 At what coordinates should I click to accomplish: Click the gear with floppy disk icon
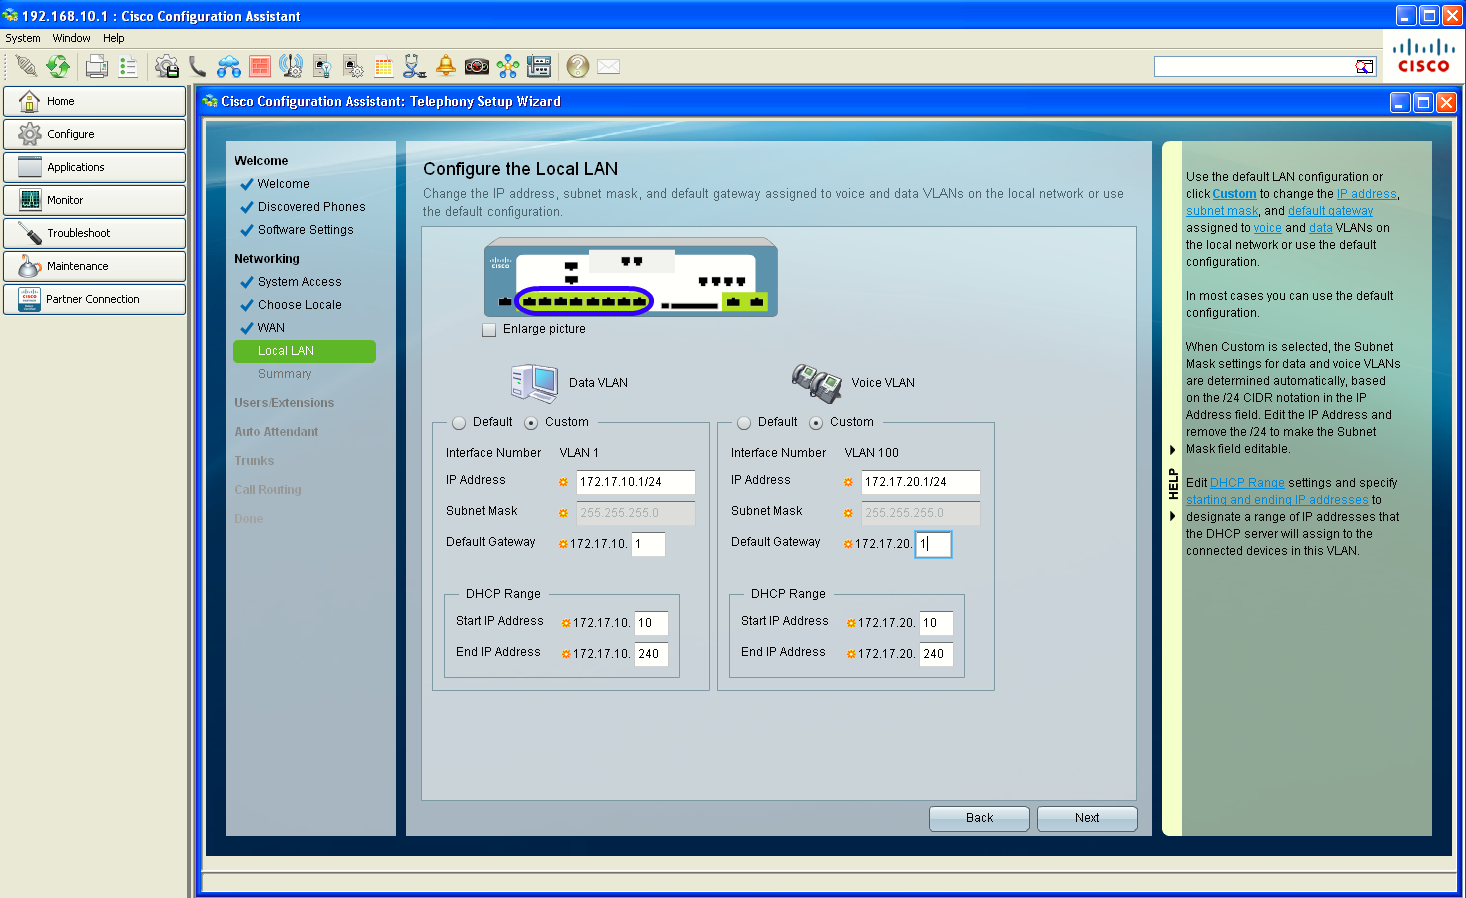(x=167, y=66)
